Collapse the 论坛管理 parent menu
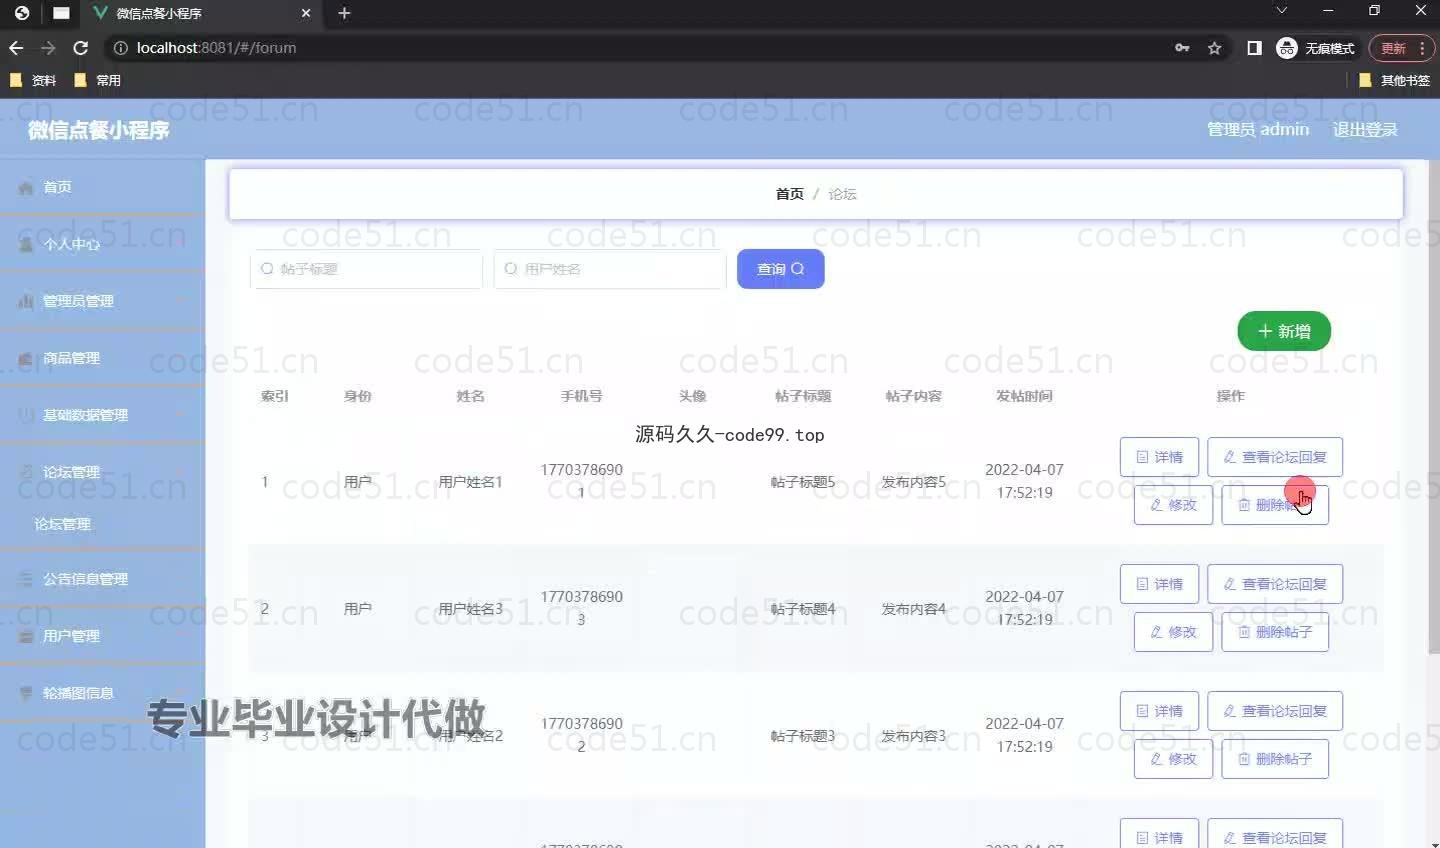Screen dimensions: 1440x848 [x=102, y=472]
